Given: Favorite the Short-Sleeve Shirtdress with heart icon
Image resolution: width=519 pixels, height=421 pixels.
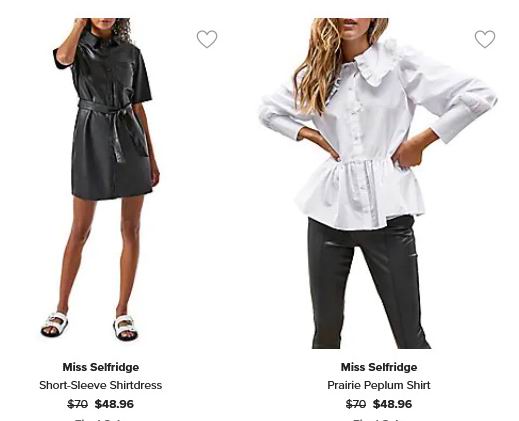Looking at the screenshot, I should (x=207, y=39).
